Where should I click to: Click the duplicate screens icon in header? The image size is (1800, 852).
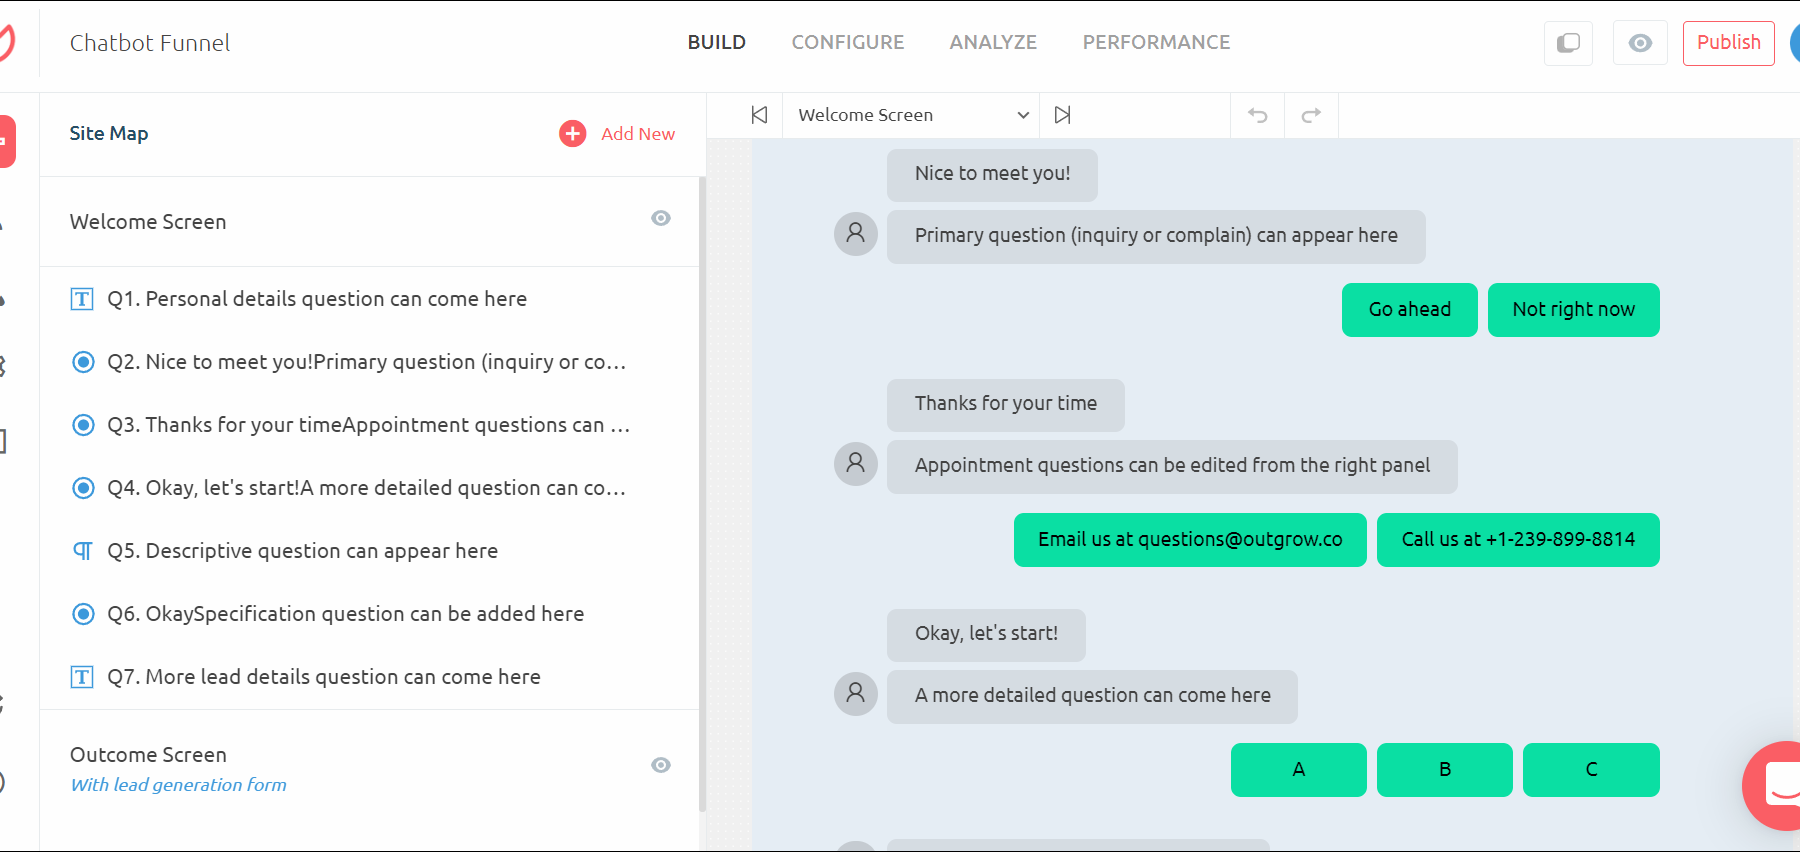(x=1568, y=43)
